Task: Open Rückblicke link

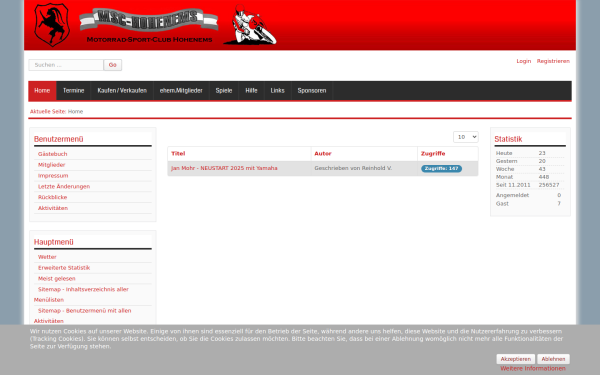Action: pos(52,197)
